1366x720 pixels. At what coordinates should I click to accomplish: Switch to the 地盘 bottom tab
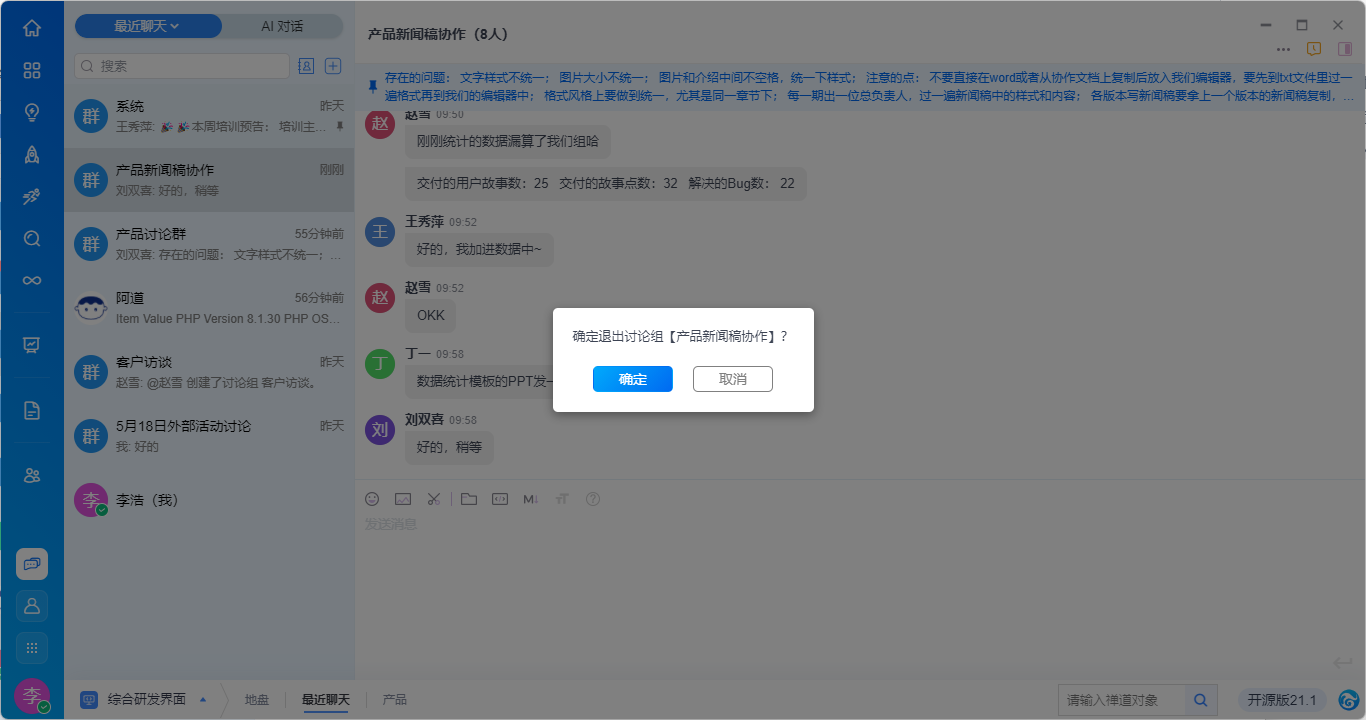pyautogui.click(x=257, y=700)
